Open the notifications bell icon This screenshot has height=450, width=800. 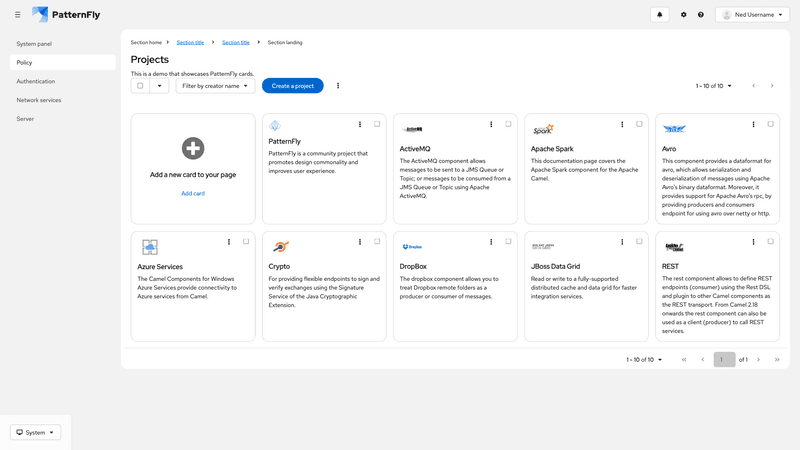pos(660,15)
